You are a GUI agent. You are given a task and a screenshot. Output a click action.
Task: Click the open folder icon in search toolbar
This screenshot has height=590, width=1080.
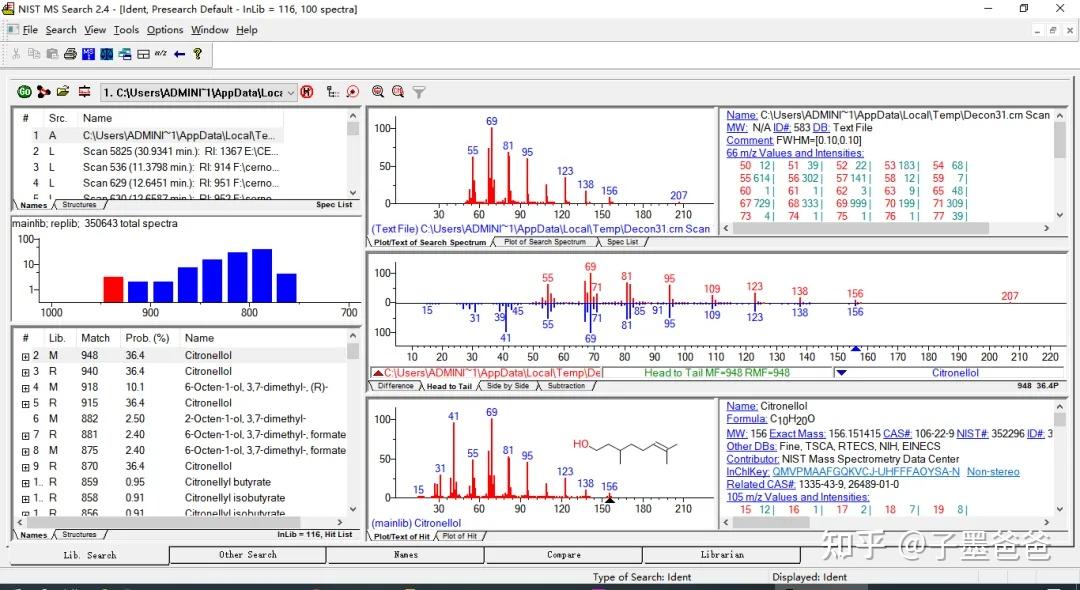point(63,92)
